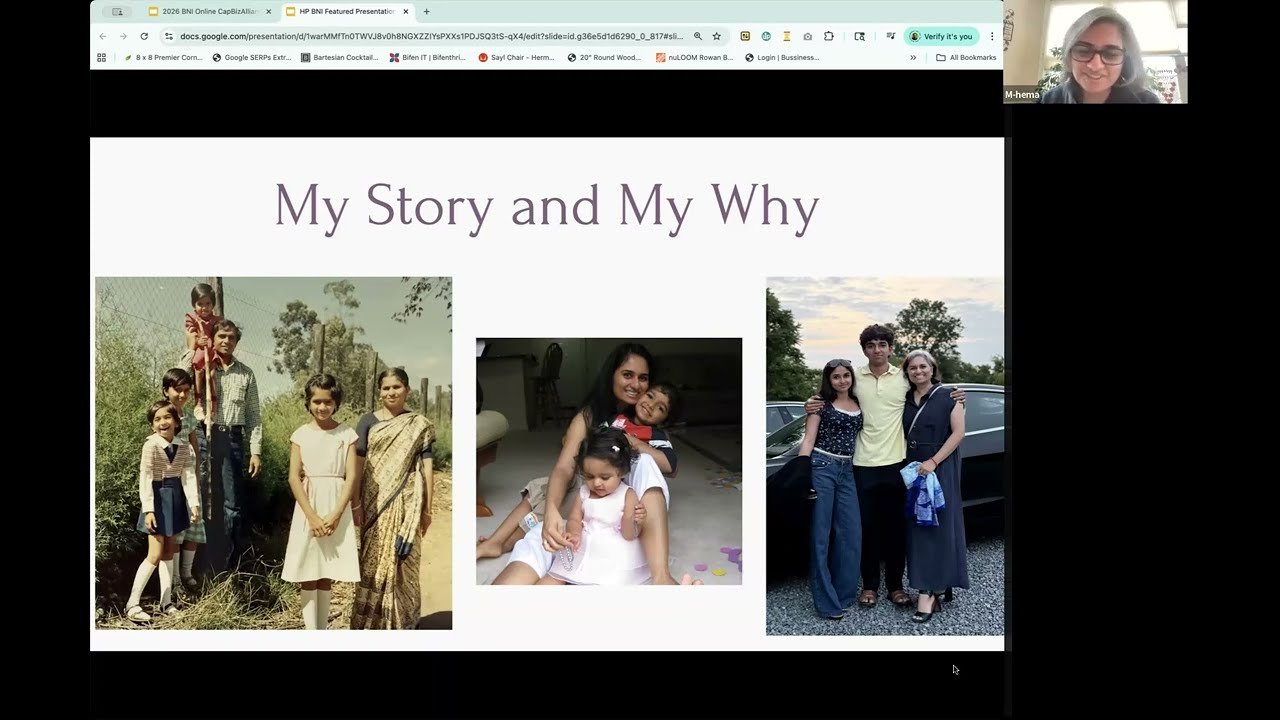
Task: Reload the current page
Action: point(144,36)
